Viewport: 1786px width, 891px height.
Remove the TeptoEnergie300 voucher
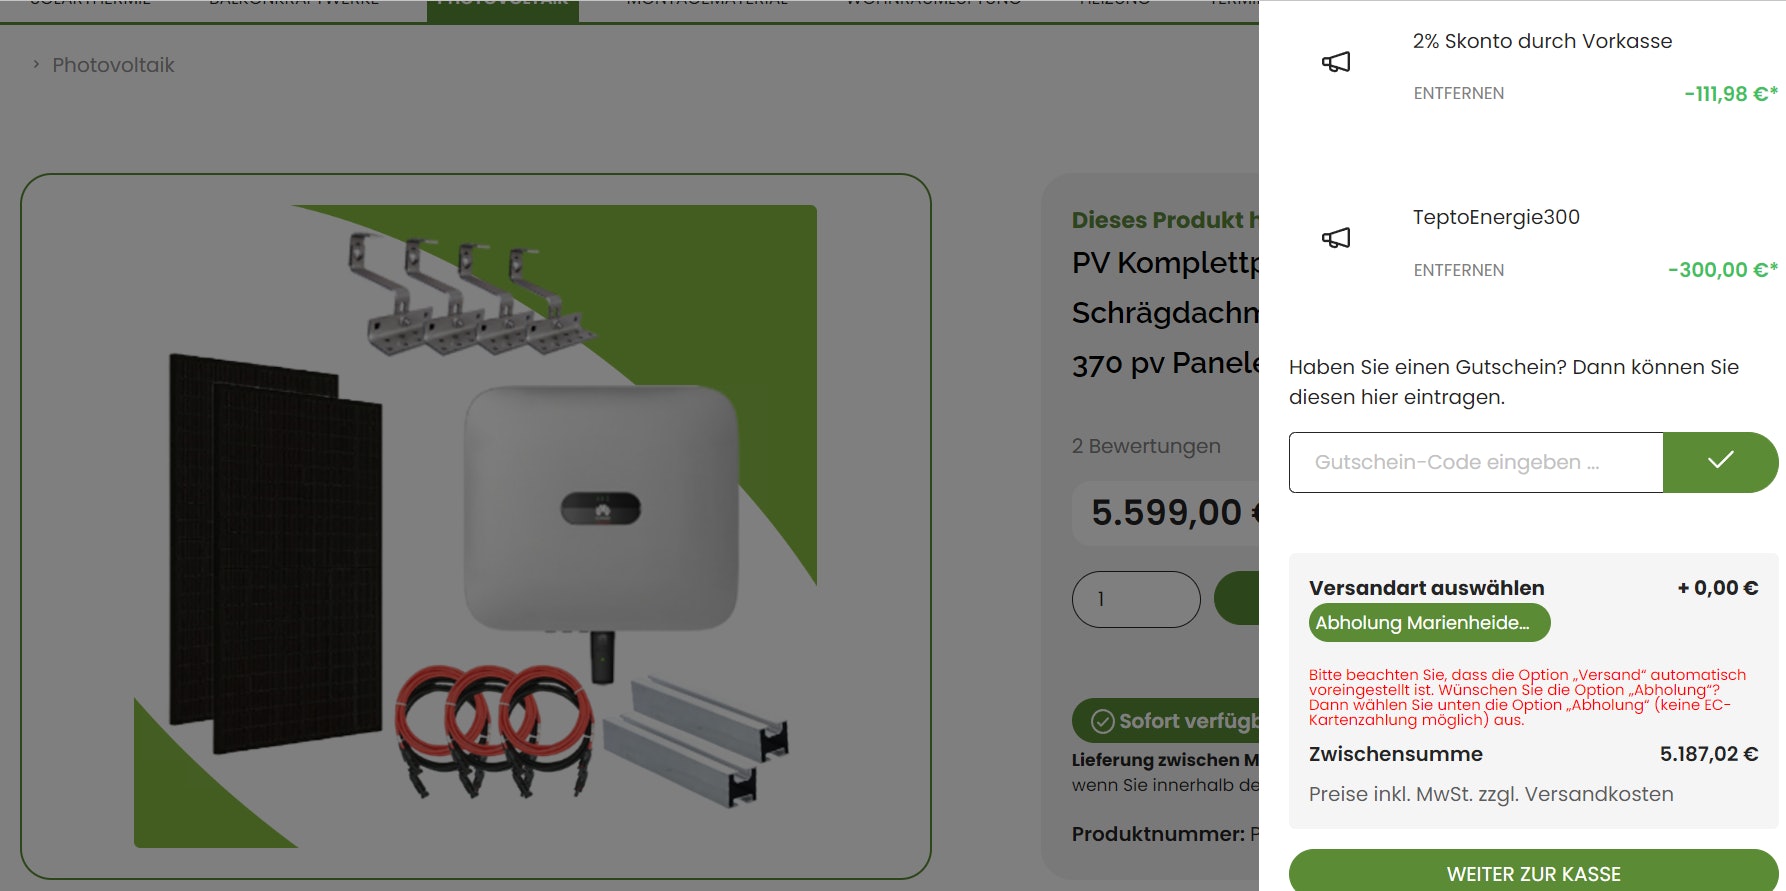pos(1458,270)
